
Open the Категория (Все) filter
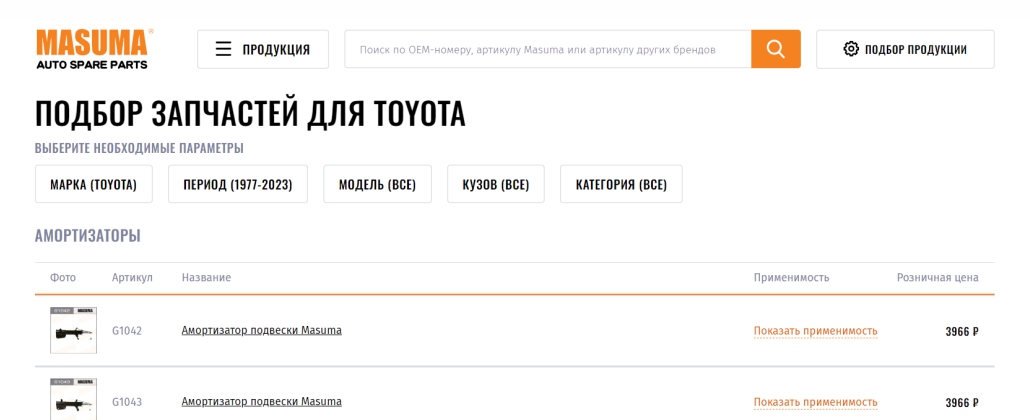(x=621, y=185)
